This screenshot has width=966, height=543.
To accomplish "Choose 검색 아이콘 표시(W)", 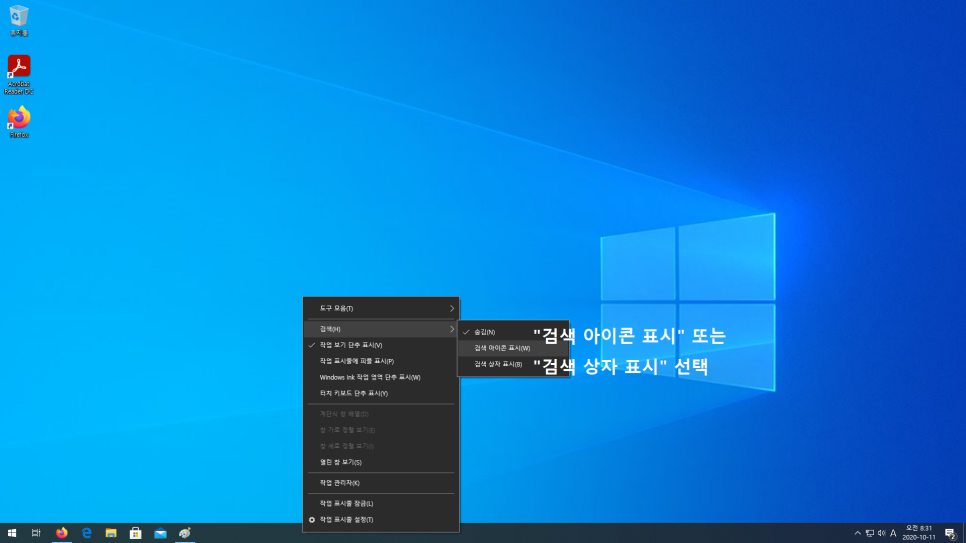I will pos(513,348).
